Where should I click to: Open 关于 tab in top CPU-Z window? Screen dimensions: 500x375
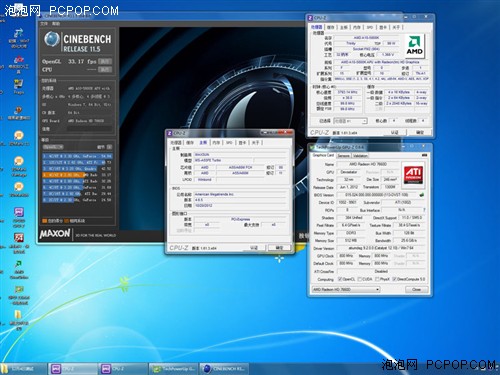[396, 27]
